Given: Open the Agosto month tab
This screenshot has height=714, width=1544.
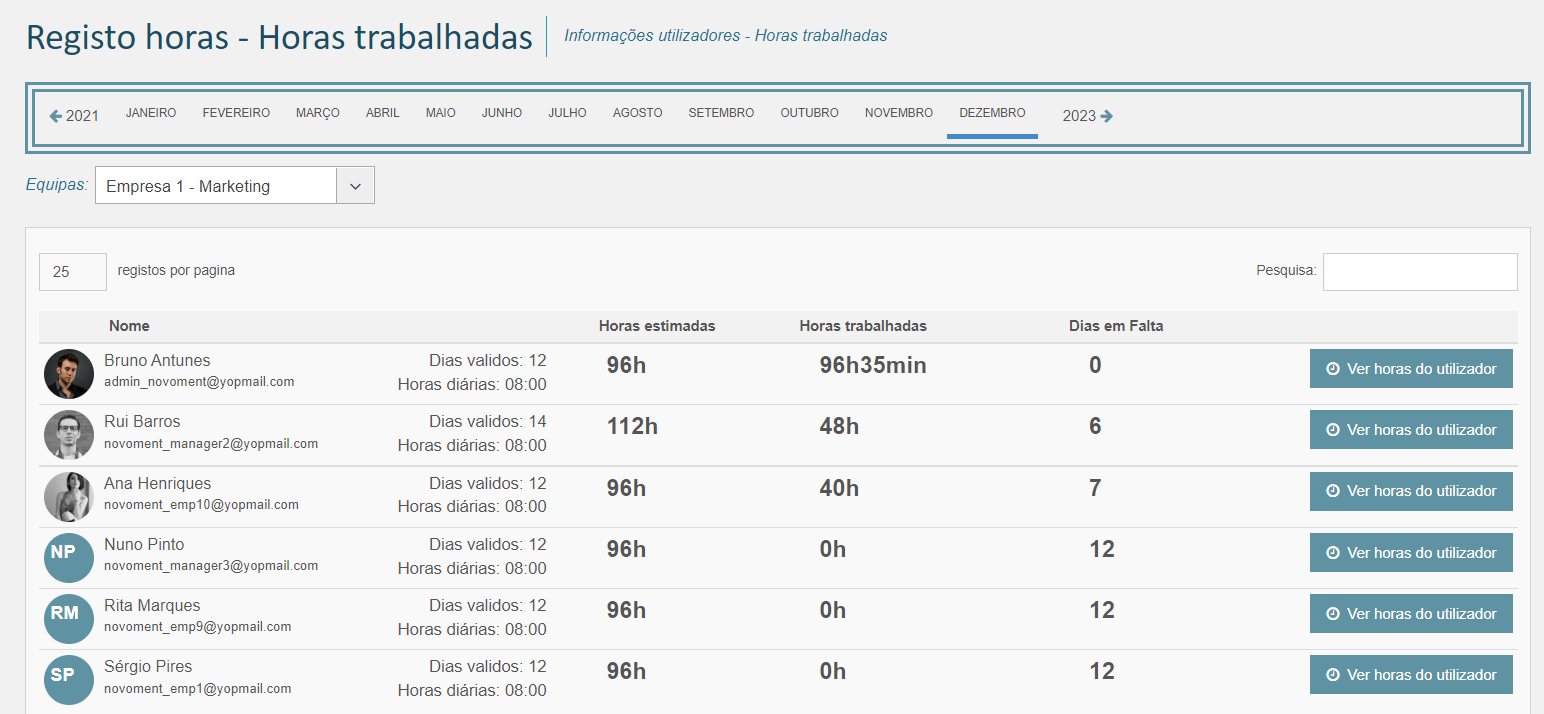Looking at the screenshot, I should point(637,114).
